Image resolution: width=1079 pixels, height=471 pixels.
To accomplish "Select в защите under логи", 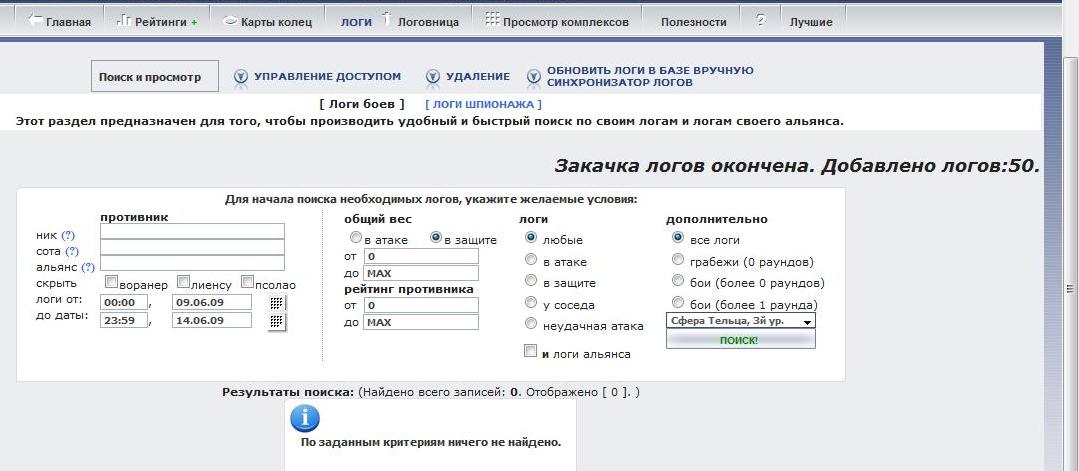I will point(531,281).
